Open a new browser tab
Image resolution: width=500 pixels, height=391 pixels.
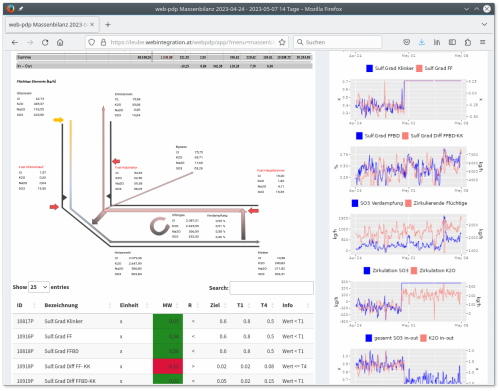tap(108, 25)
